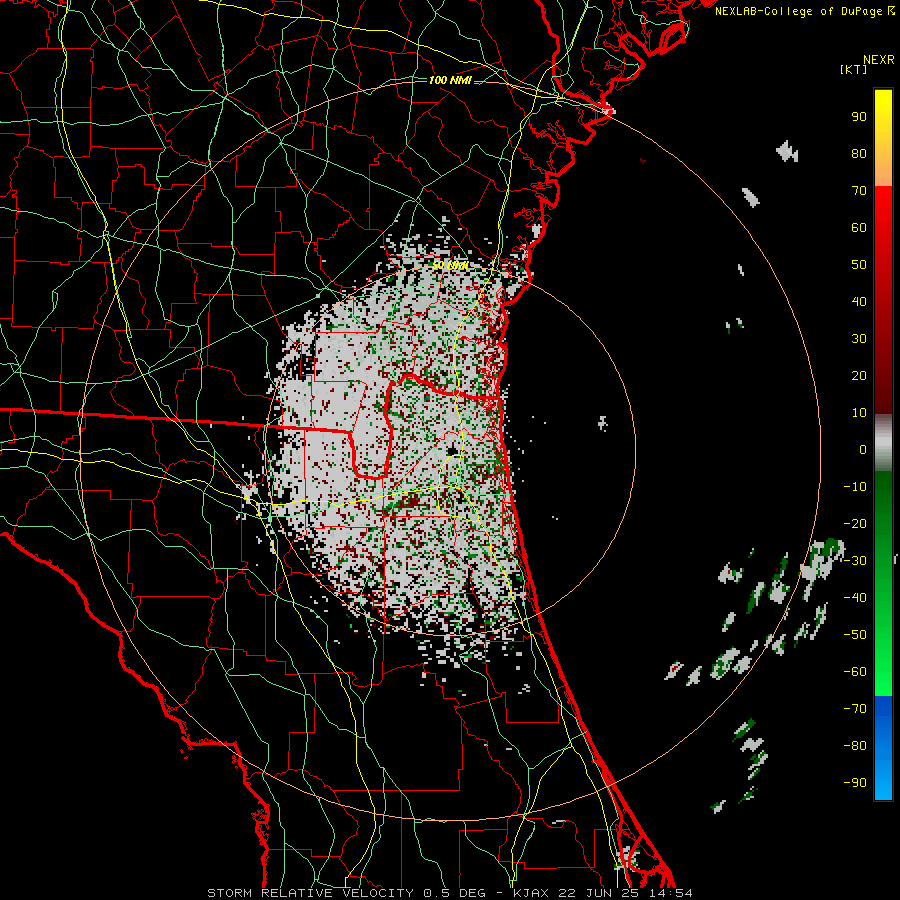900x900 pixels.
Task: Click the -70 scale label
Action: coord(855,709)
